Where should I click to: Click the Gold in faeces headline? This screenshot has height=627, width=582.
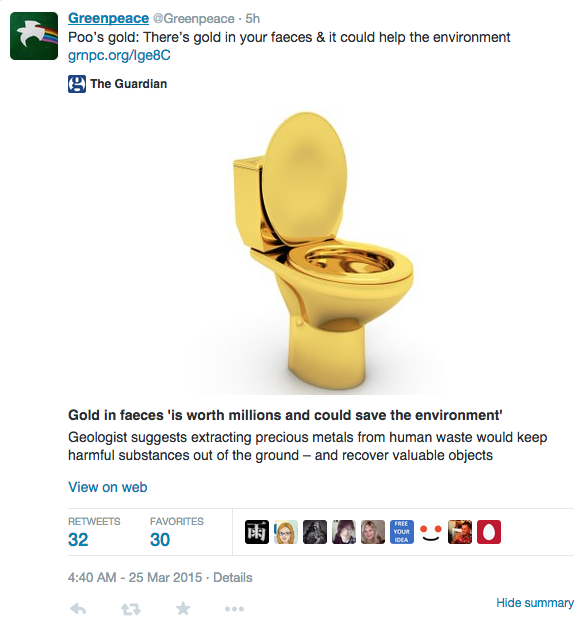coord(285,415)
